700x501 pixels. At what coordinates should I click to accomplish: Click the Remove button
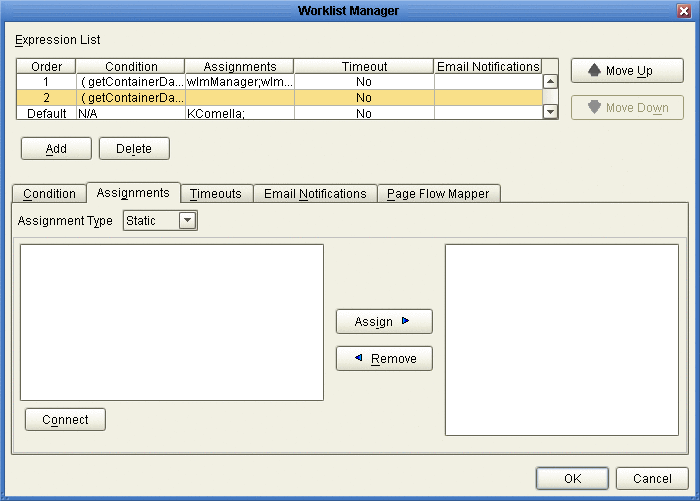click(384, 359)
